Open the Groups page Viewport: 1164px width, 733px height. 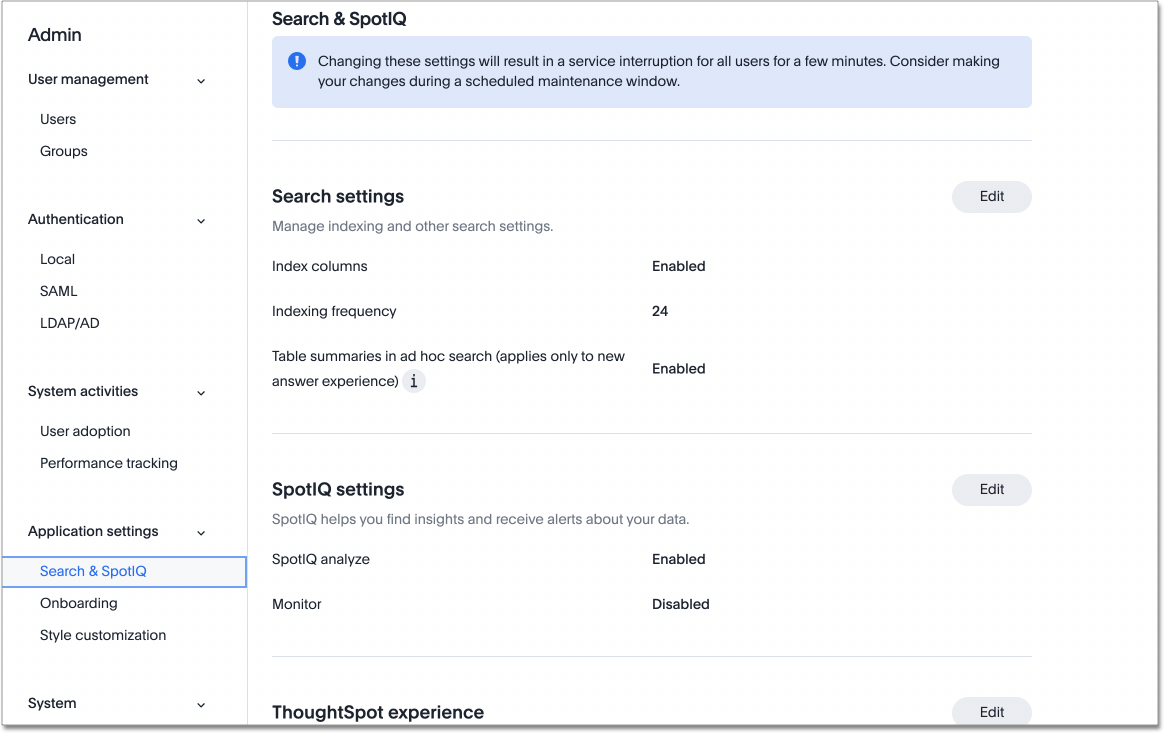(x=63, y=151)
